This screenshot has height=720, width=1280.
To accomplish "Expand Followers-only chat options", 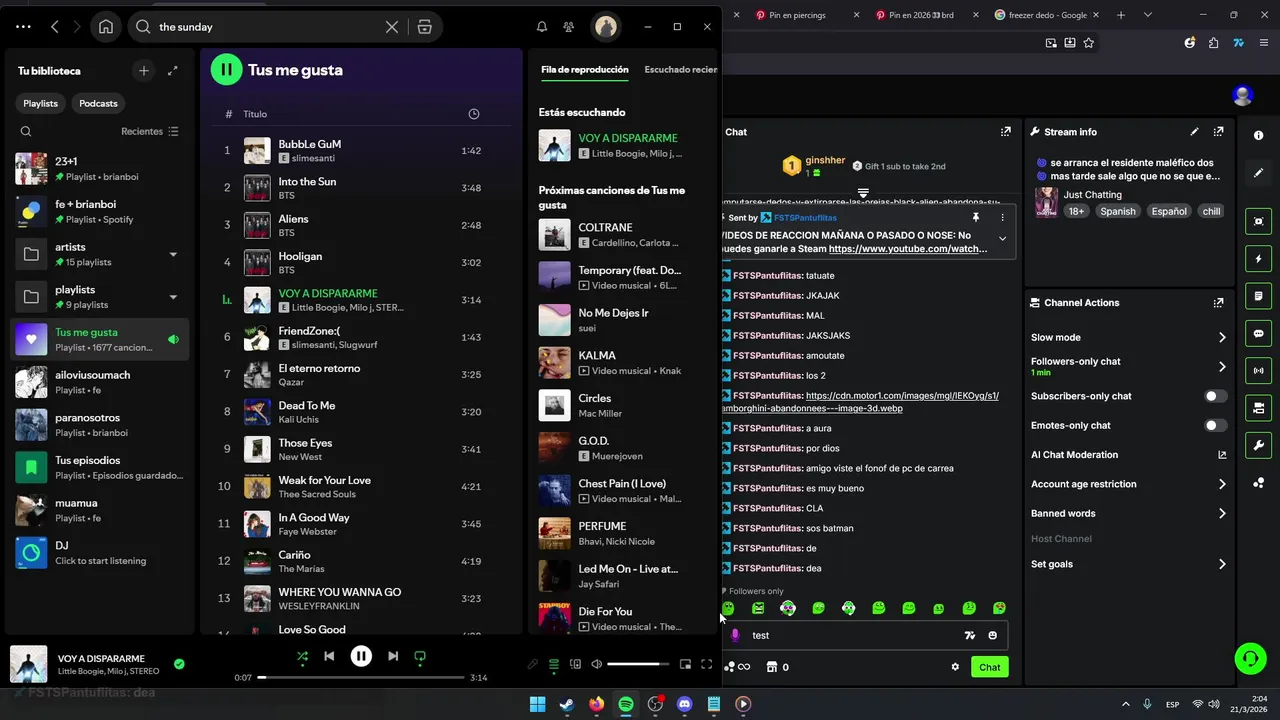I will tap(1222, 366).
